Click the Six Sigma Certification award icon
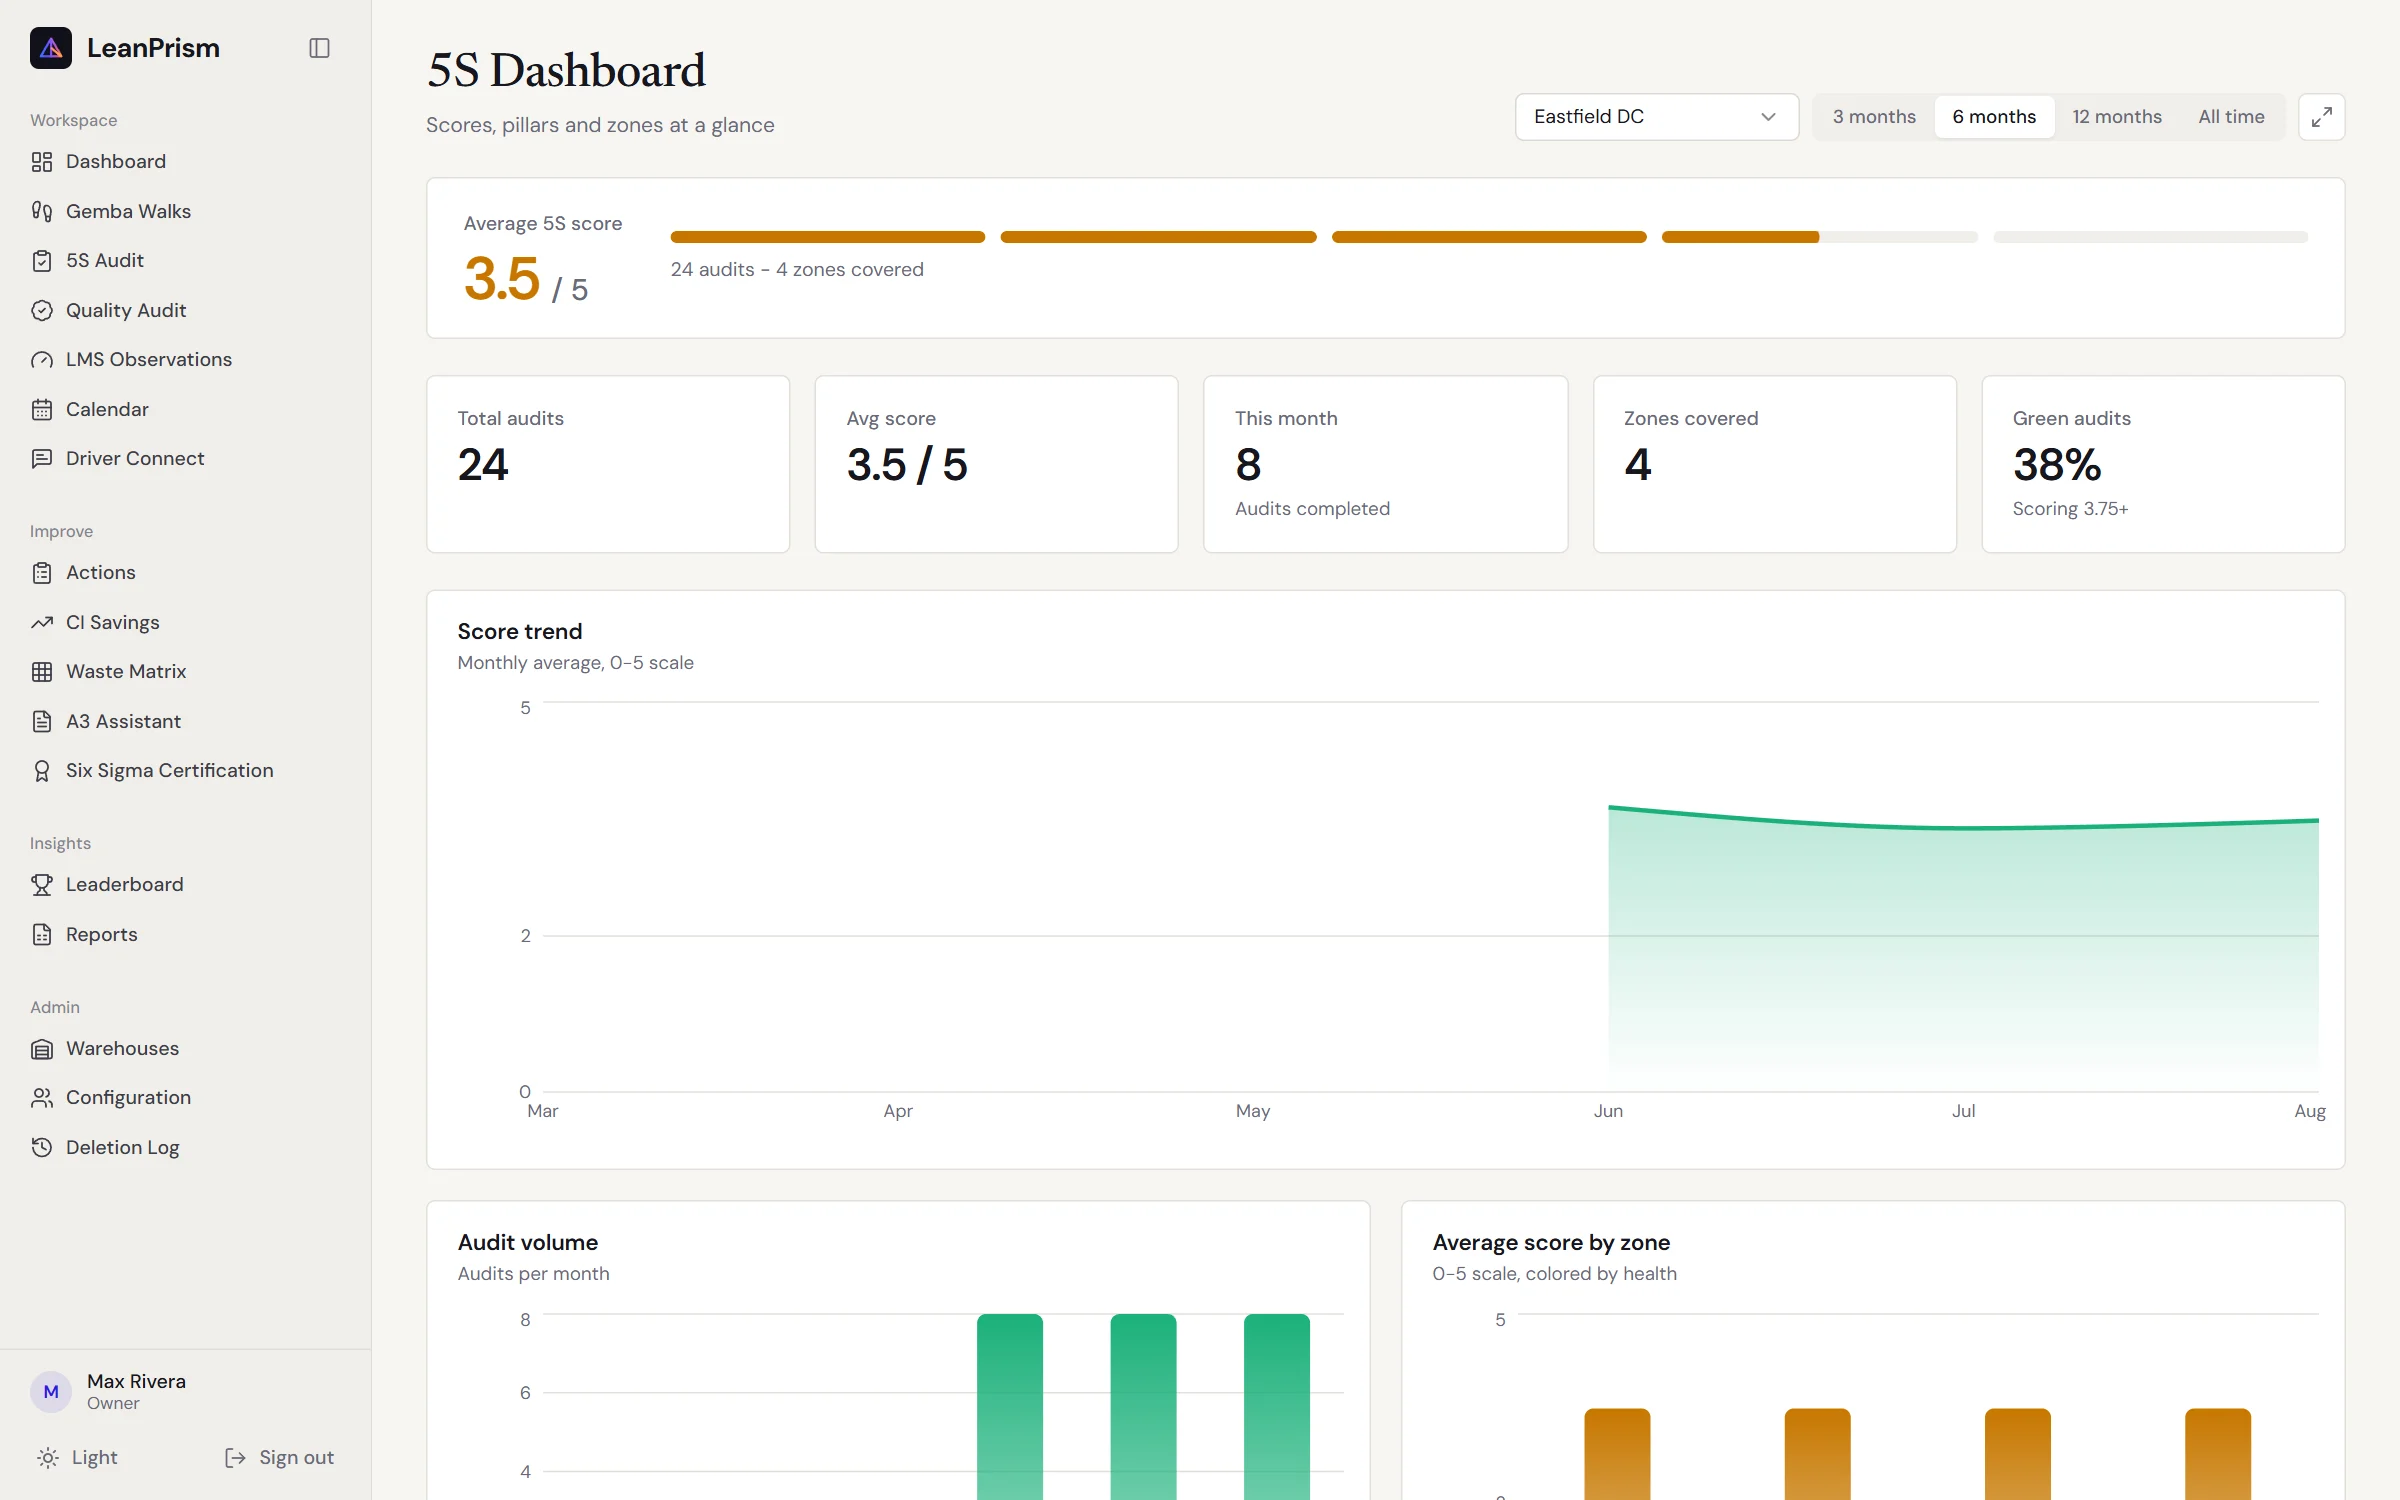This screenshot has width=2400, height=1500. (x=42, y=771)
